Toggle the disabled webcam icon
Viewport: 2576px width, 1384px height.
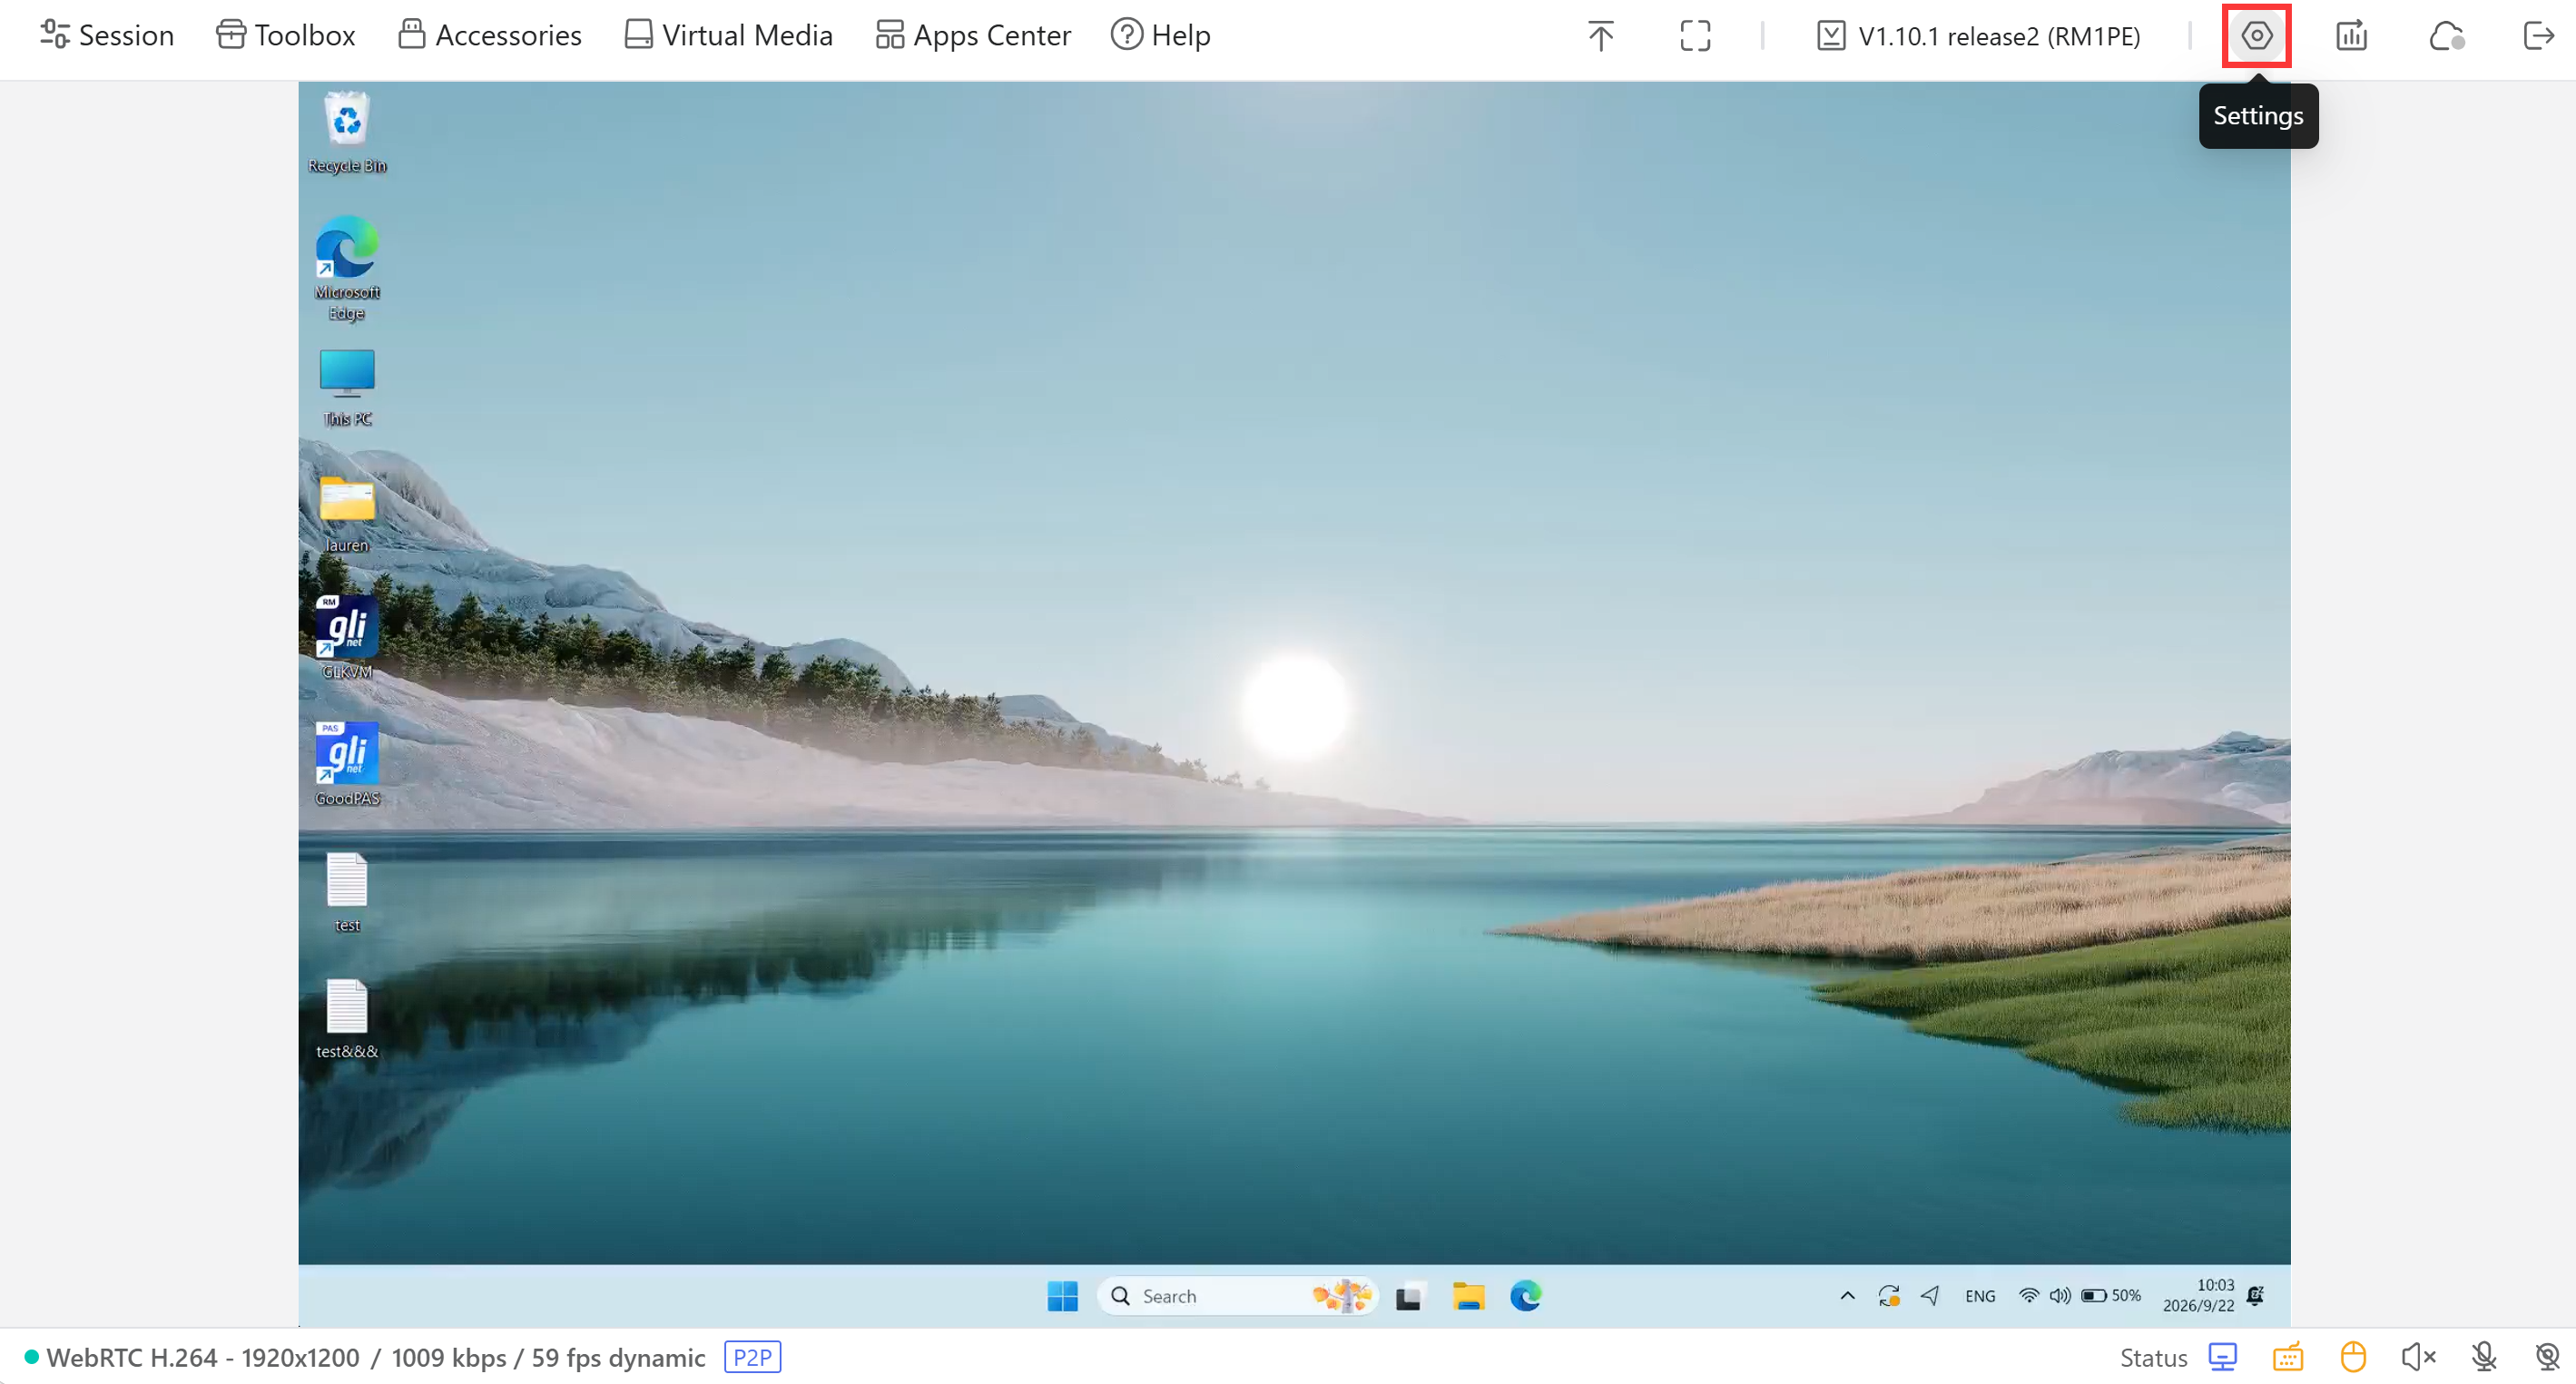point(2548,1357)
